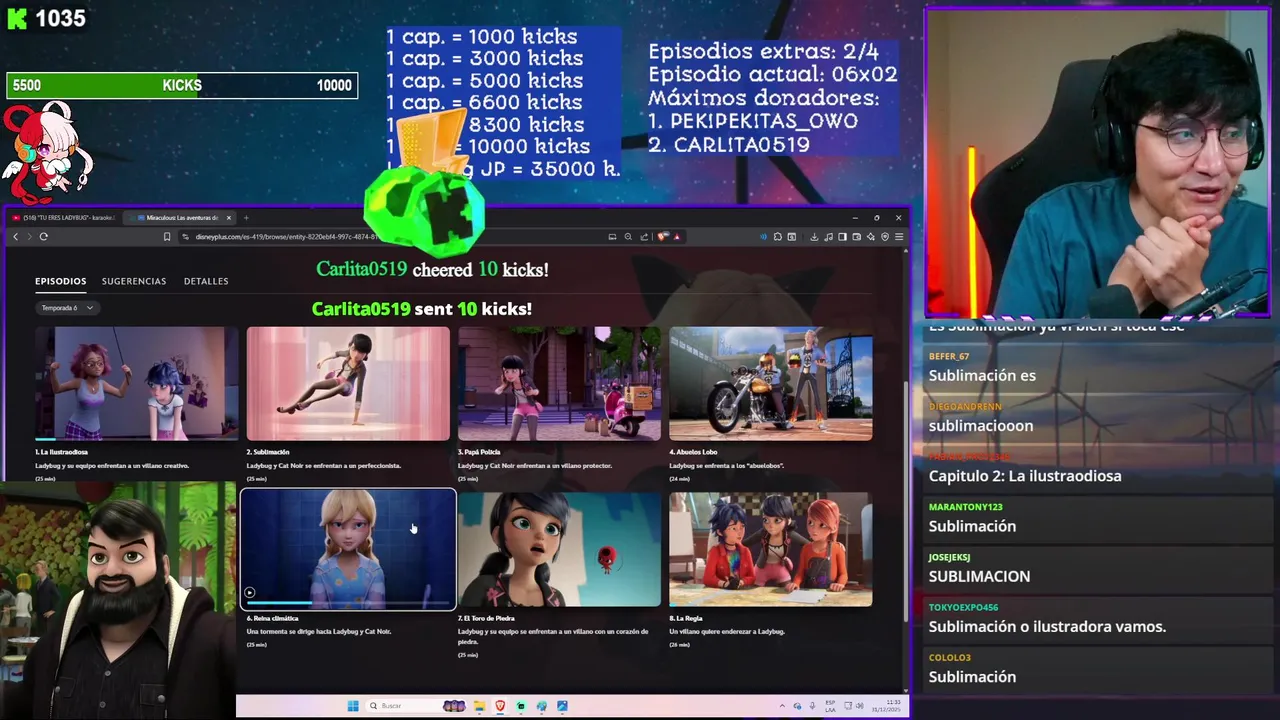Open the music note playlist icon
The width and height of the screenshot is (1280, 720).
pos(828,237)
